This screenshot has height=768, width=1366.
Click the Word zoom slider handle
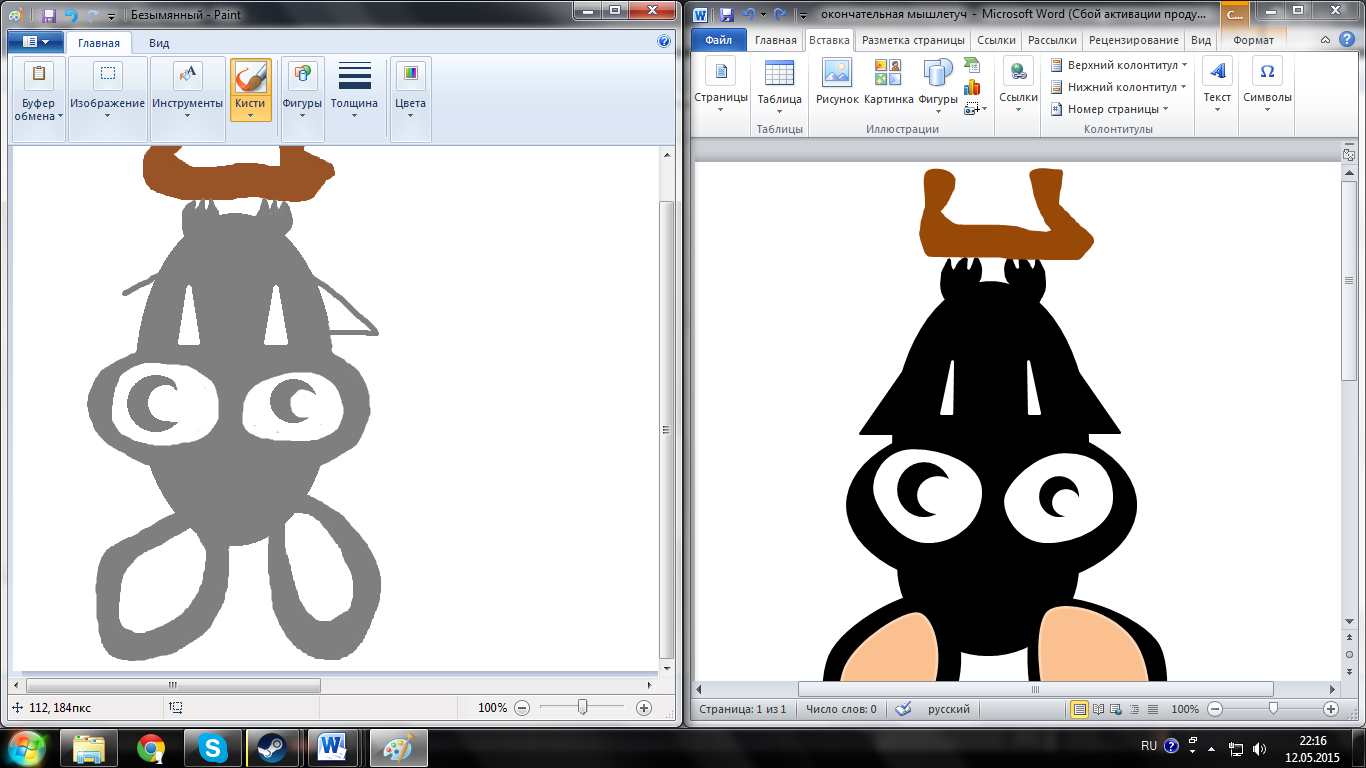click(1272, 708)
